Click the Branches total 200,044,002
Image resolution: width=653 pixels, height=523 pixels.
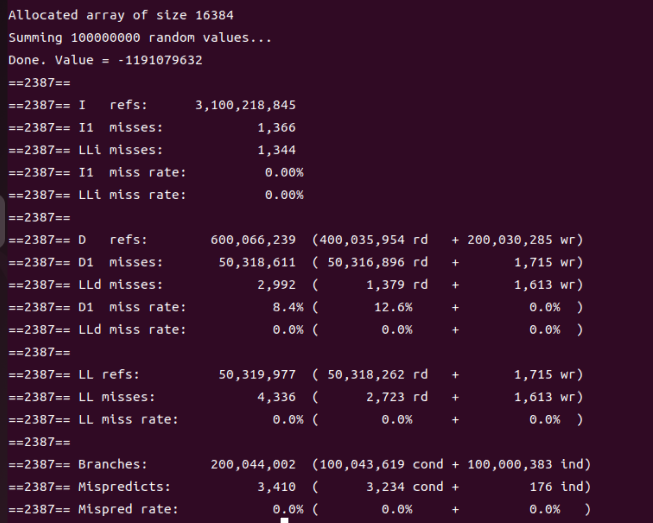click(x=253, y=465)
